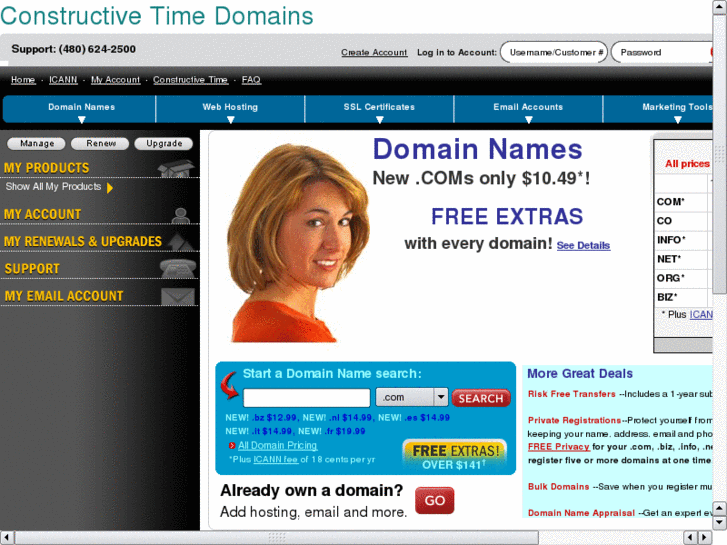The height and width of the screenshot is (545, 727).
Task: Click the red curved arrow in domain search box
Action: [x=229, y=386]
